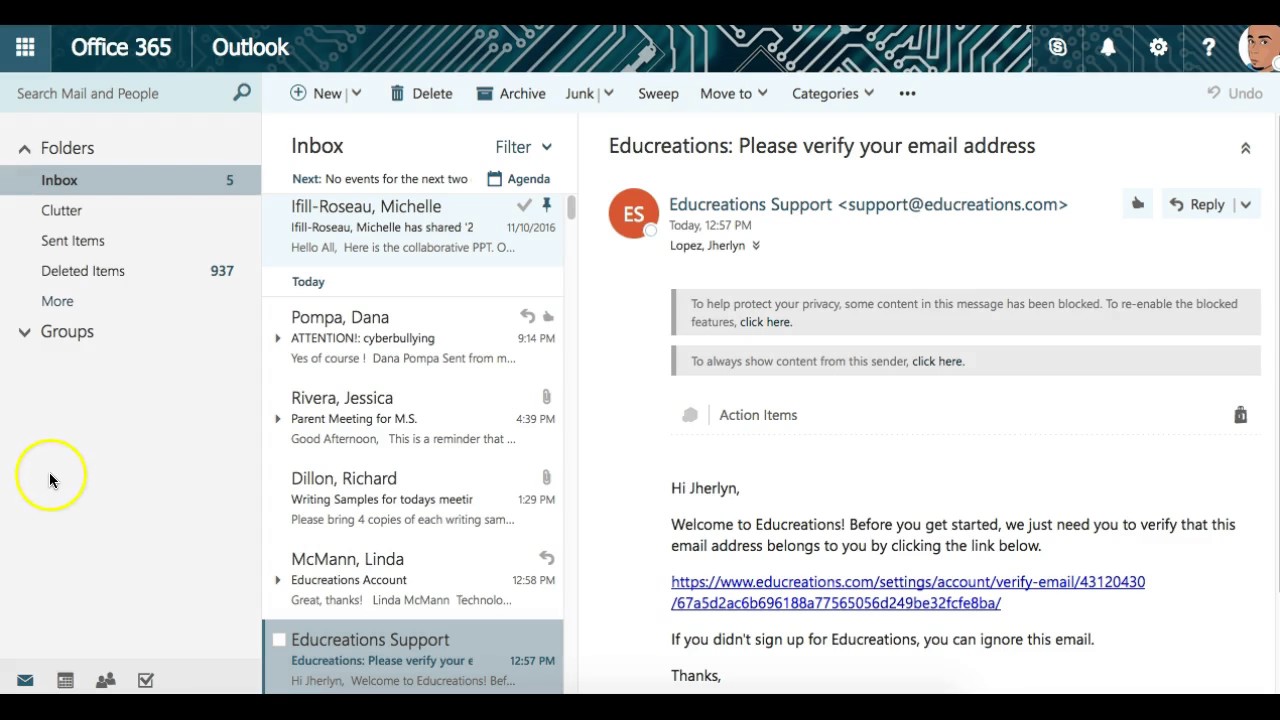Image resolution: width=1280 pixels, height=720 pixels.
Task: Click the like thumb icon on Pompa message
Action: point(548,316)
